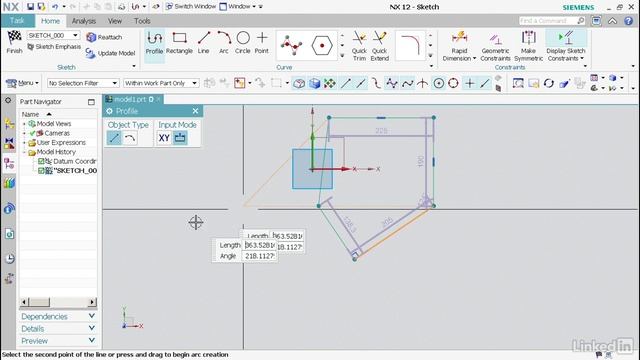Image resolution: width=640 pixels, height=360 pixels.
Task: Click Find a Command search box
Action: (x=552, y=20)
